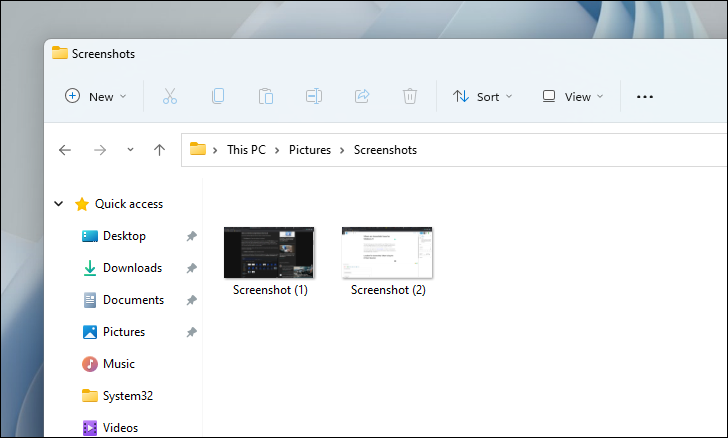Image resolution: width=728 pixels, height=438 pixels.
Task: Open Documents folder in sidebar
Action: [x=133, y=300]
